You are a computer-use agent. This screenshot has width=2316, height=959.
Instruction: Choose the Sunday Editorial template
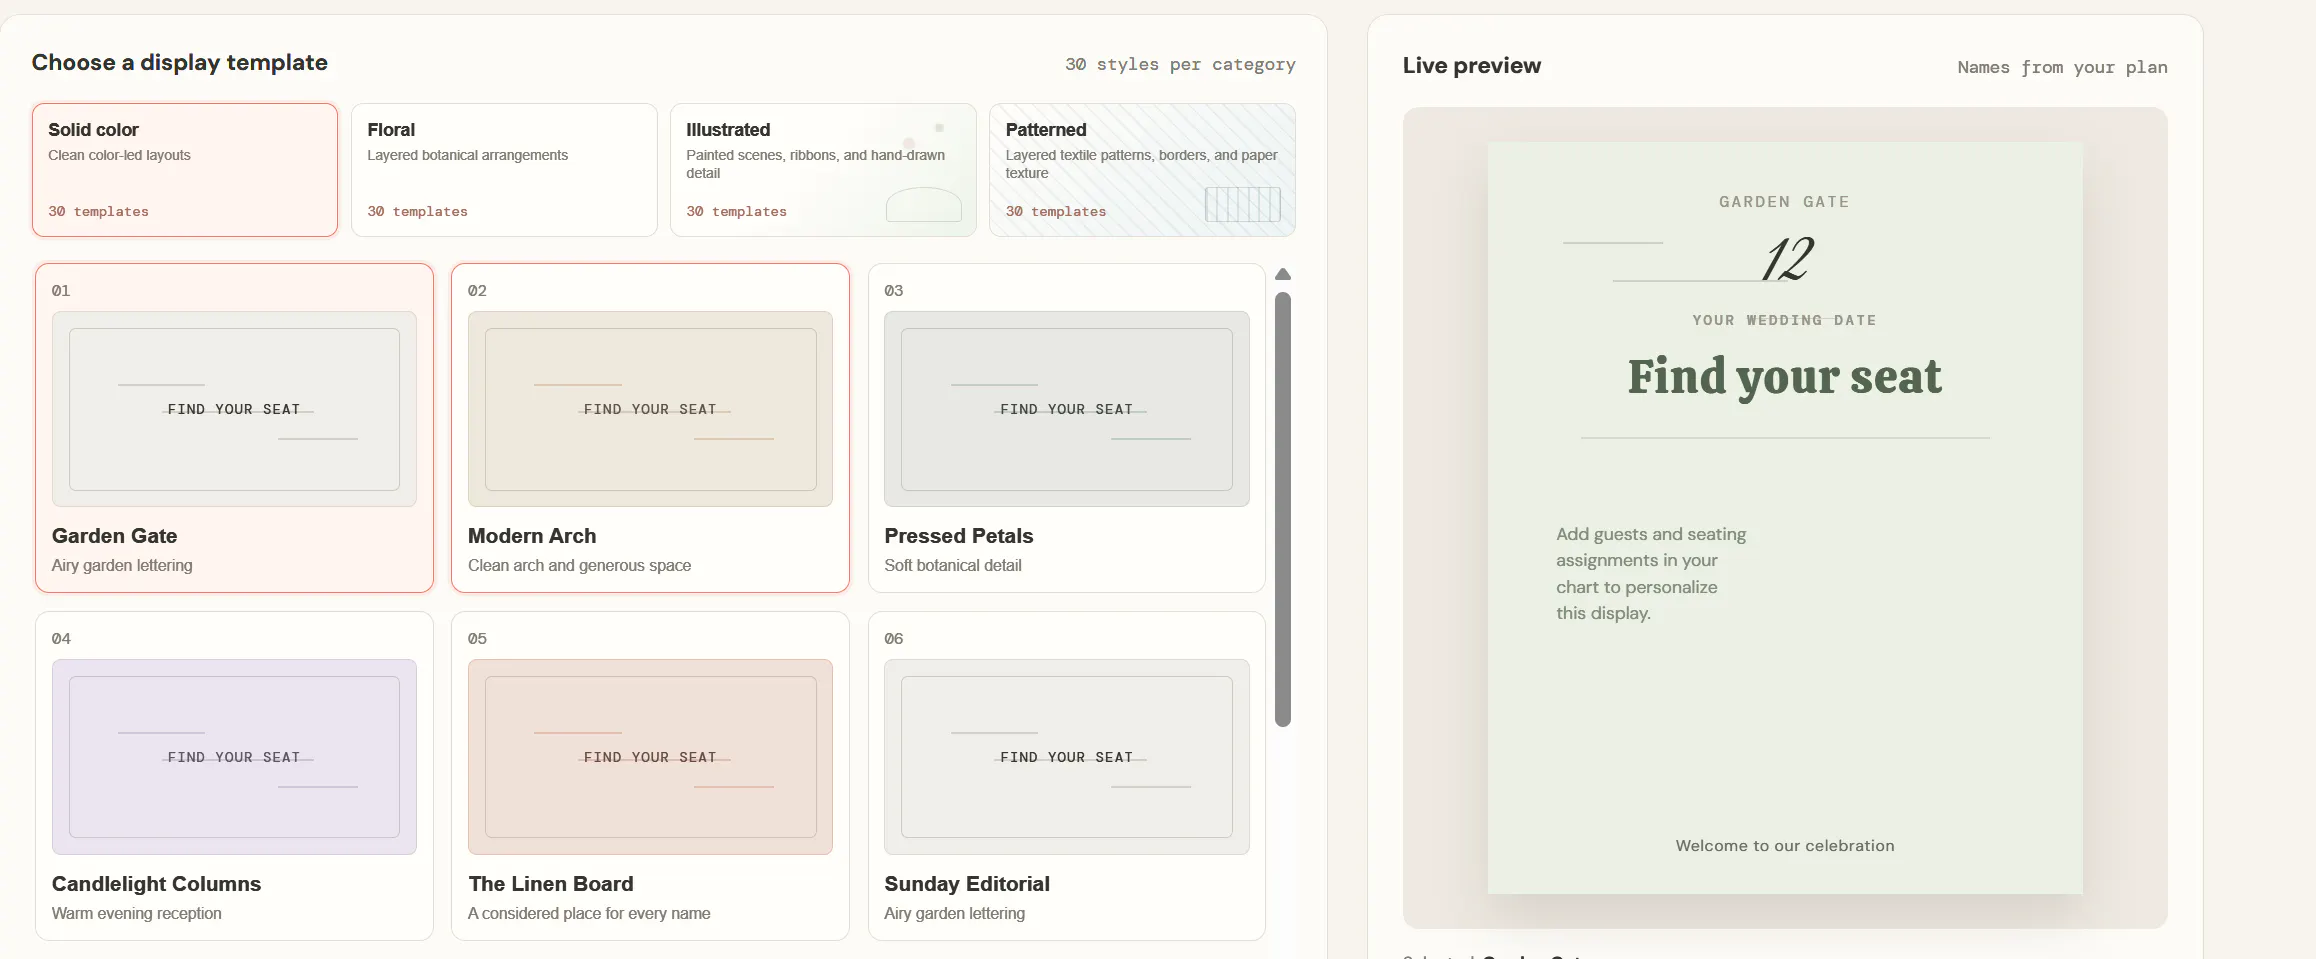(x=1067, y=776)
